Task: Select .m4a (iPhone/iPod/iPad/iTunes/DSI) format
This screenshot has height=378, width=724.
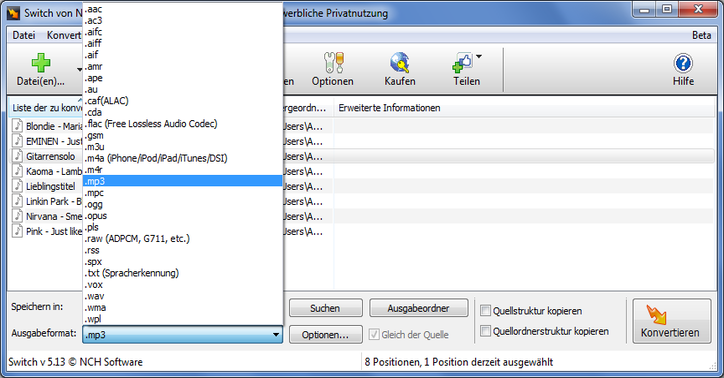Action: (x=182, y=158)
